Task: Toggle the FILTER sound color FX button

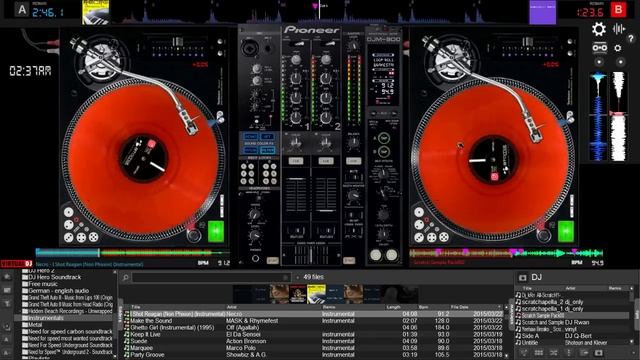Action: pyautogui.click(x=267, y=150)
